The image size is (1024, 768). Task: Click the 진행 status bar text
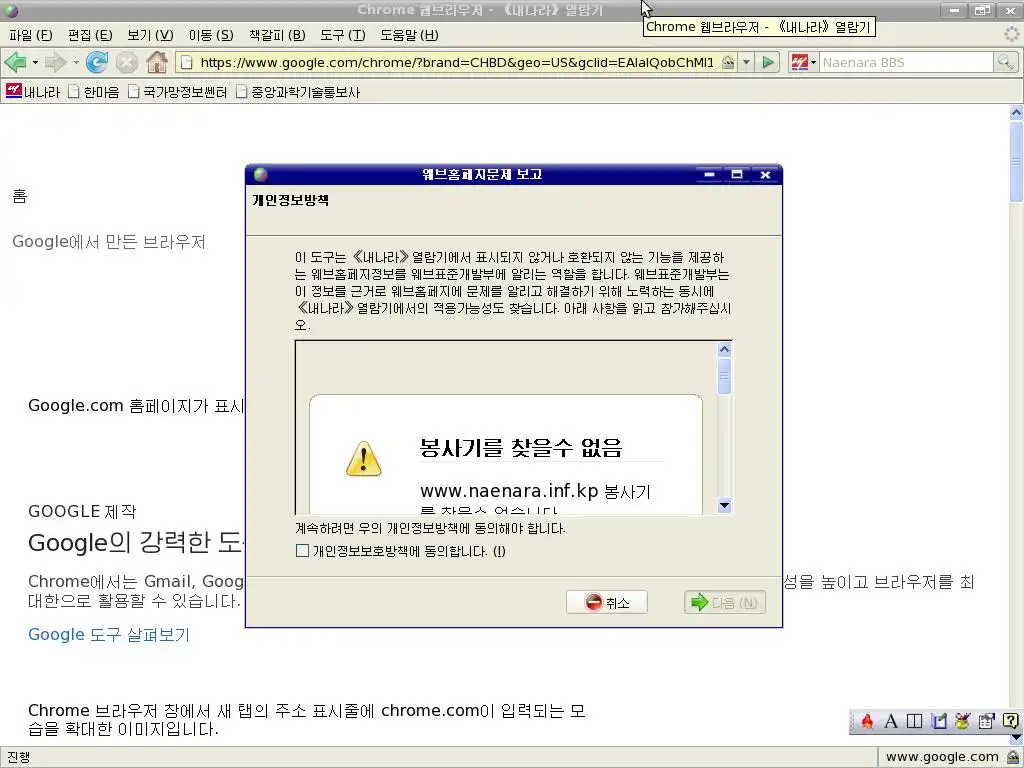click(19, 758)
